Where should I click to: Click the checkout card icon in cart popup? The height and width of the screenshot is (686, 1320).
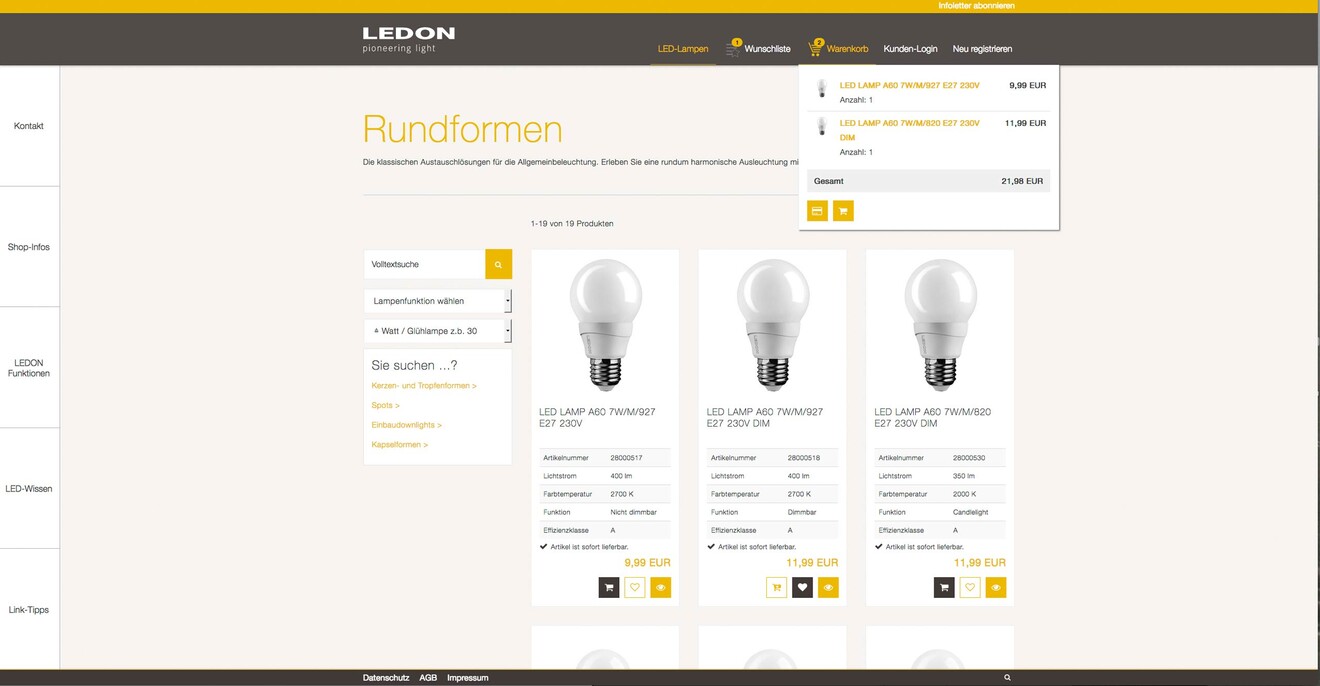coord(817,211)
